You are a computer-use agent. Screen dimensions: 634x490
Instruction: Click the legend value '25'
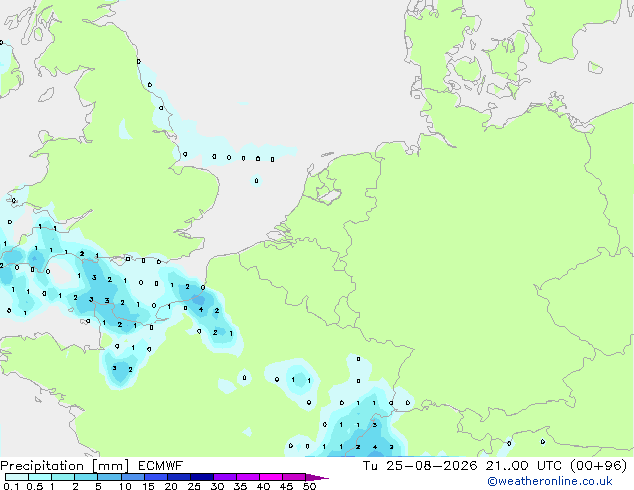point(194,486)
